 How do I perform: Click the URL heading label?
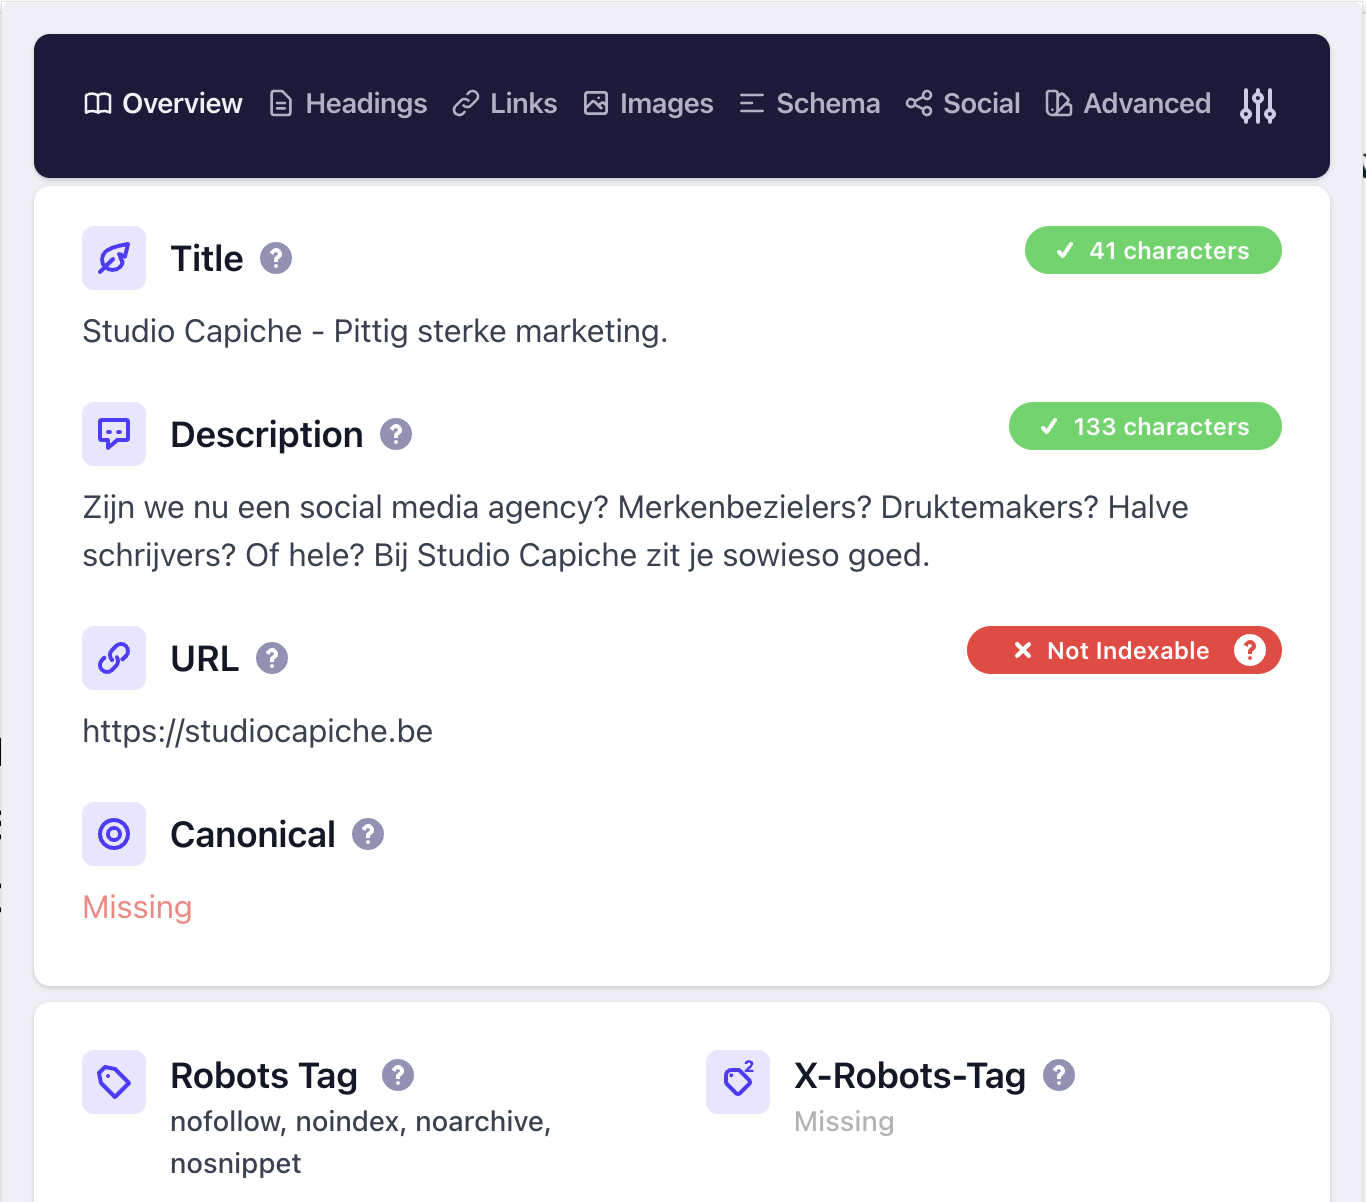[x=205, y=658]
